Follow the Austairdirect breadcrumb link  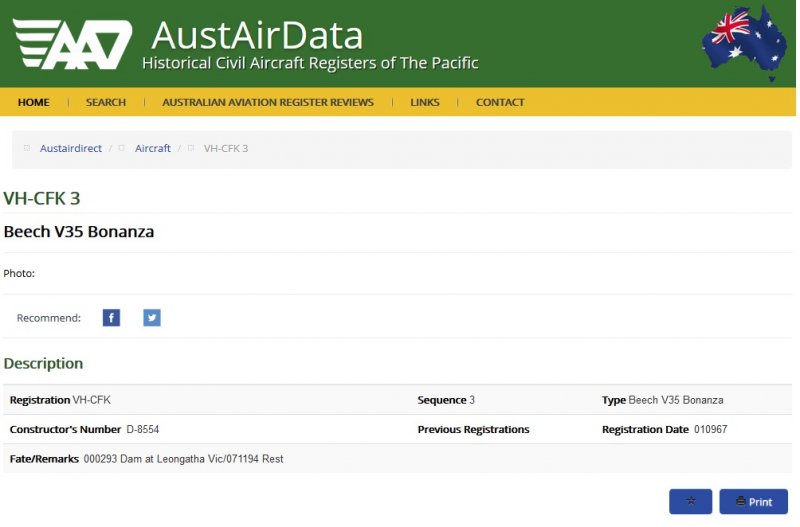(71, 148)
